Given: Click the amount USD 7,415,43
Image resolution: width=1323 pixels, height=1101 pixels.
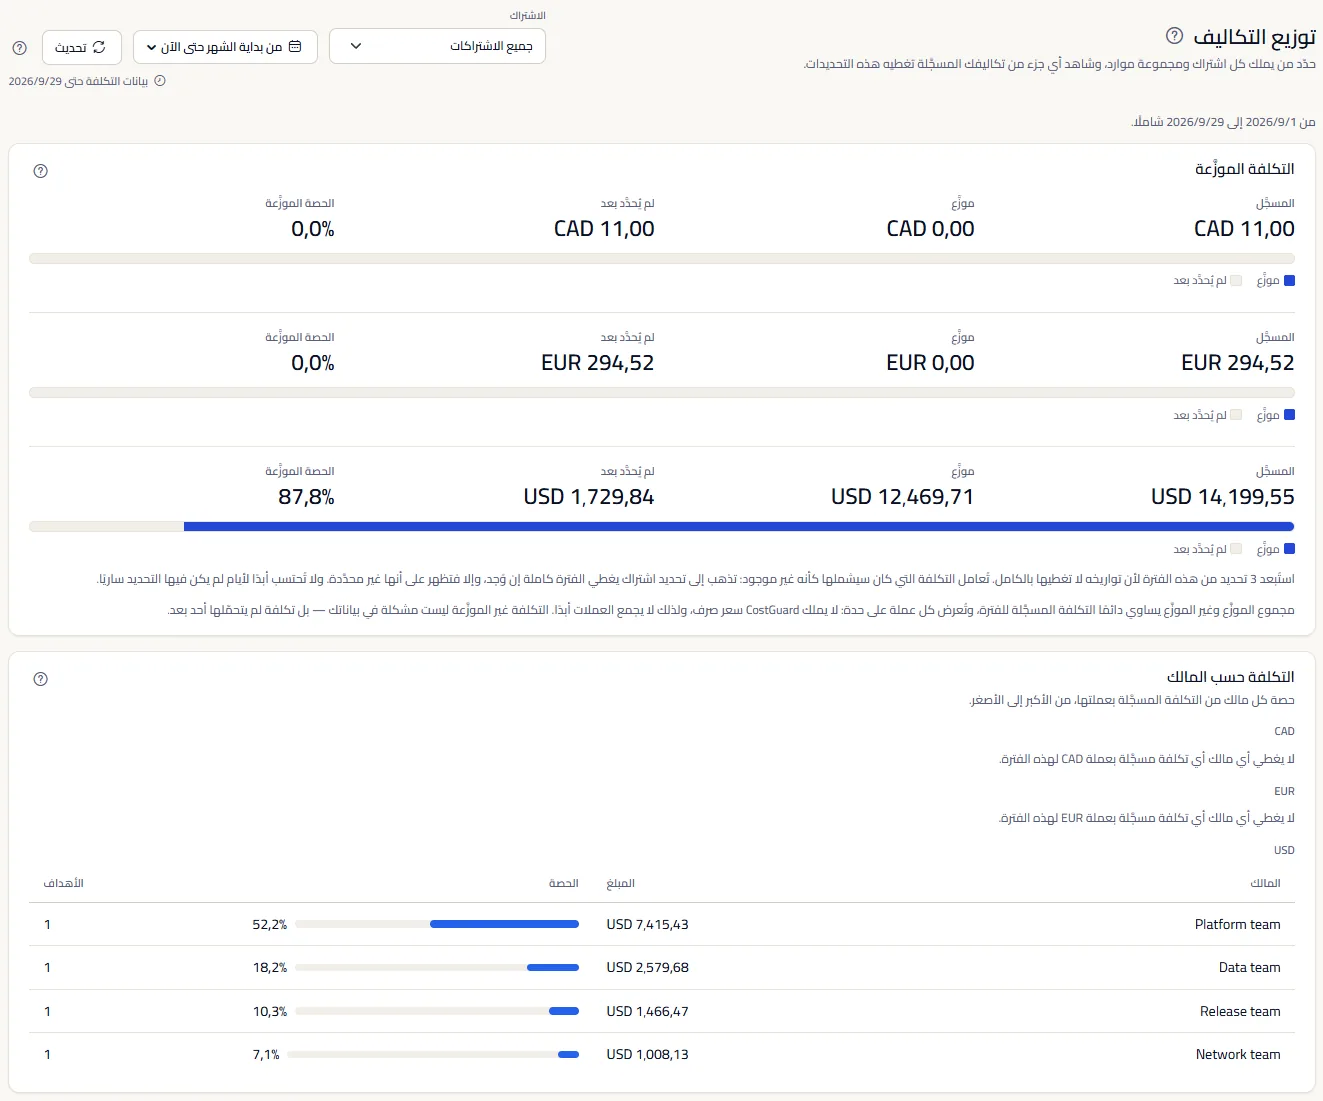Looking at the screenshot, I should 647,925.
